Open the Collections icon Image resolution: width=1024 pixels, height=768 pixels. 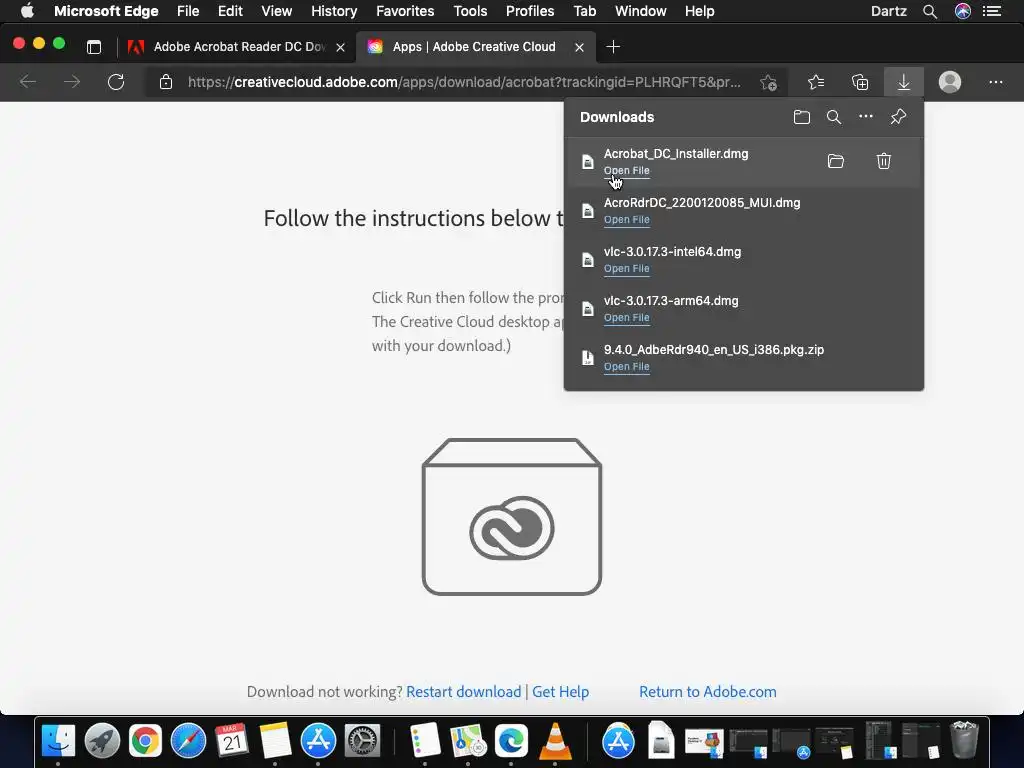point(860,82)
